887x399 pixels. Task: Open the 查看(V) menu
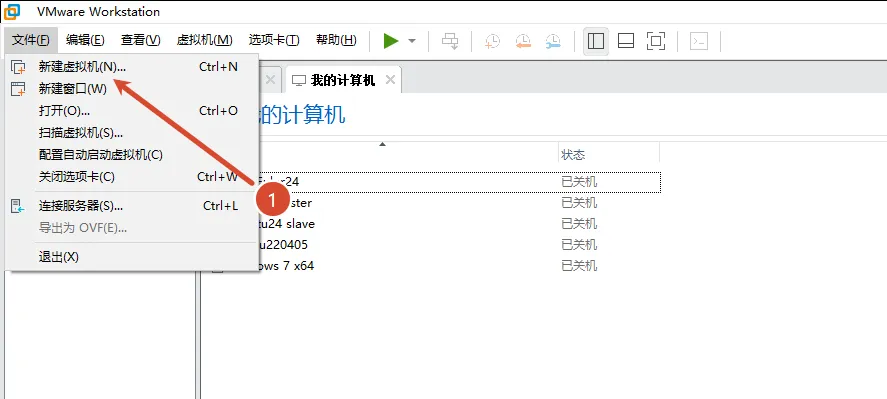[x=140, y=40]
